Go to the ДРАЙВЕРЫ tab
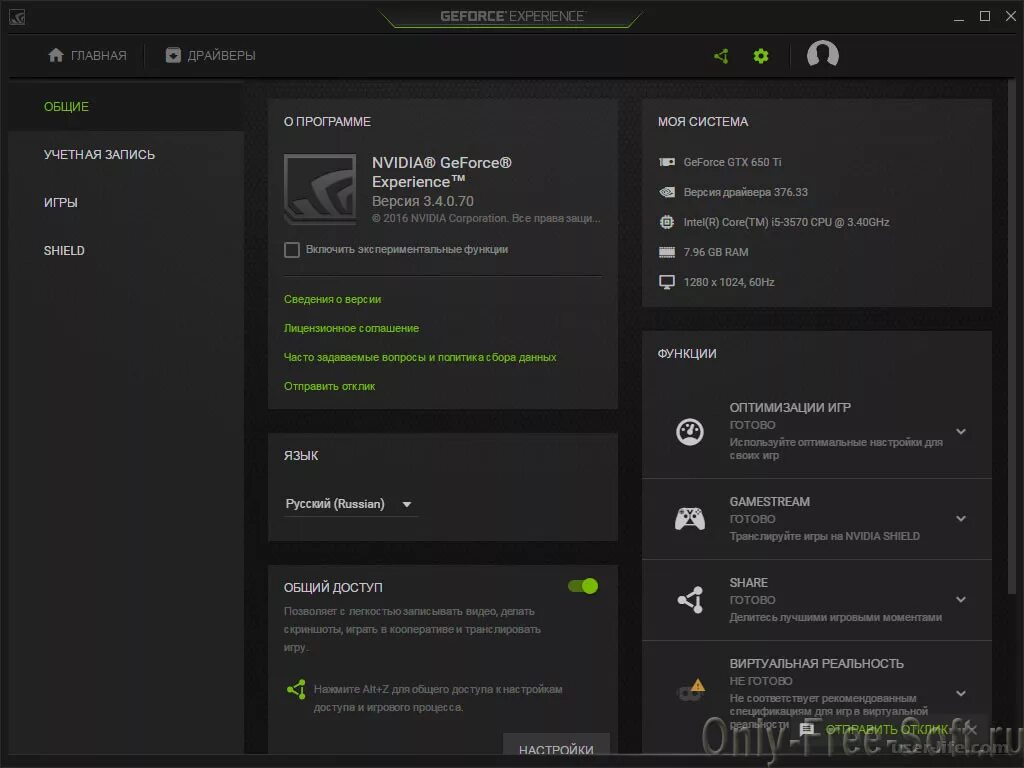 point(210,56)
